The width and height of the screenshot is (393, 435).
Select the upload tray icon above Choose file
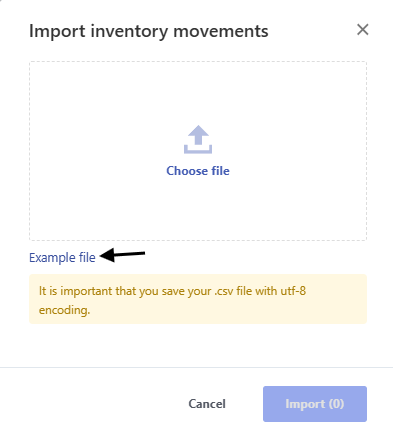tap(198, 139)
